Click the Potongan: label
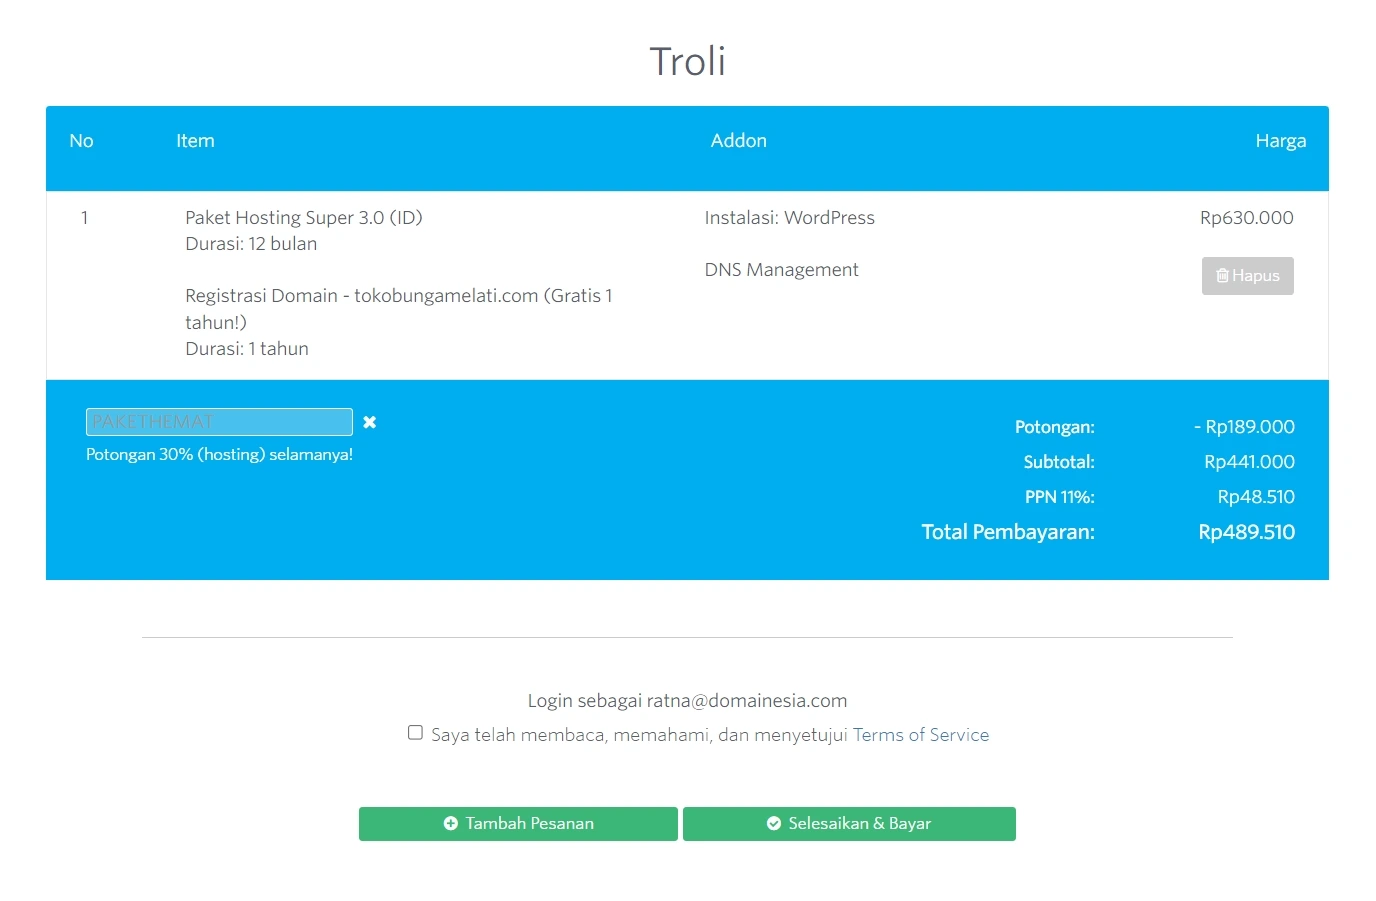The image size is (1376, 901). click(x=1055, y=427)
